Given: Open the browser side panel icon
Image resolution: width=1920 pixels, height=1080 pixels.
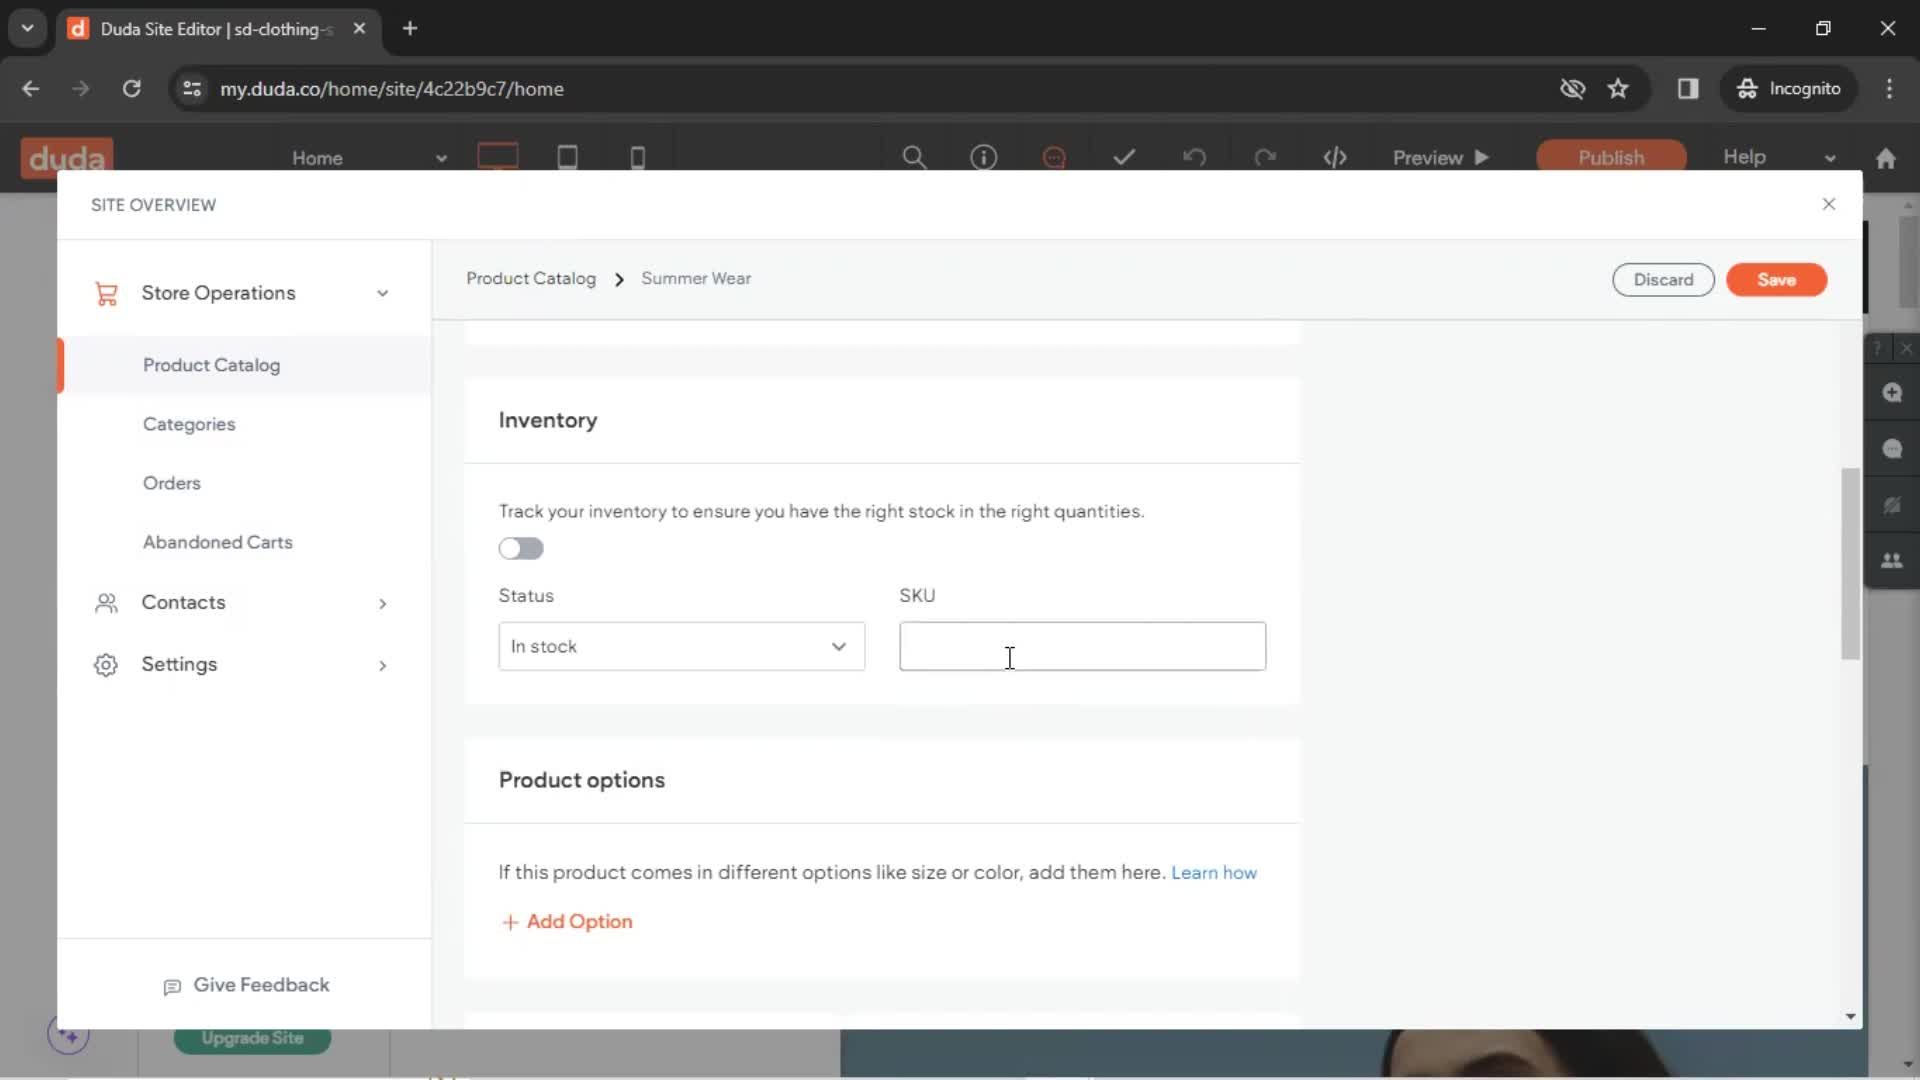Looking at the screenshot, I should (1688, 88).
